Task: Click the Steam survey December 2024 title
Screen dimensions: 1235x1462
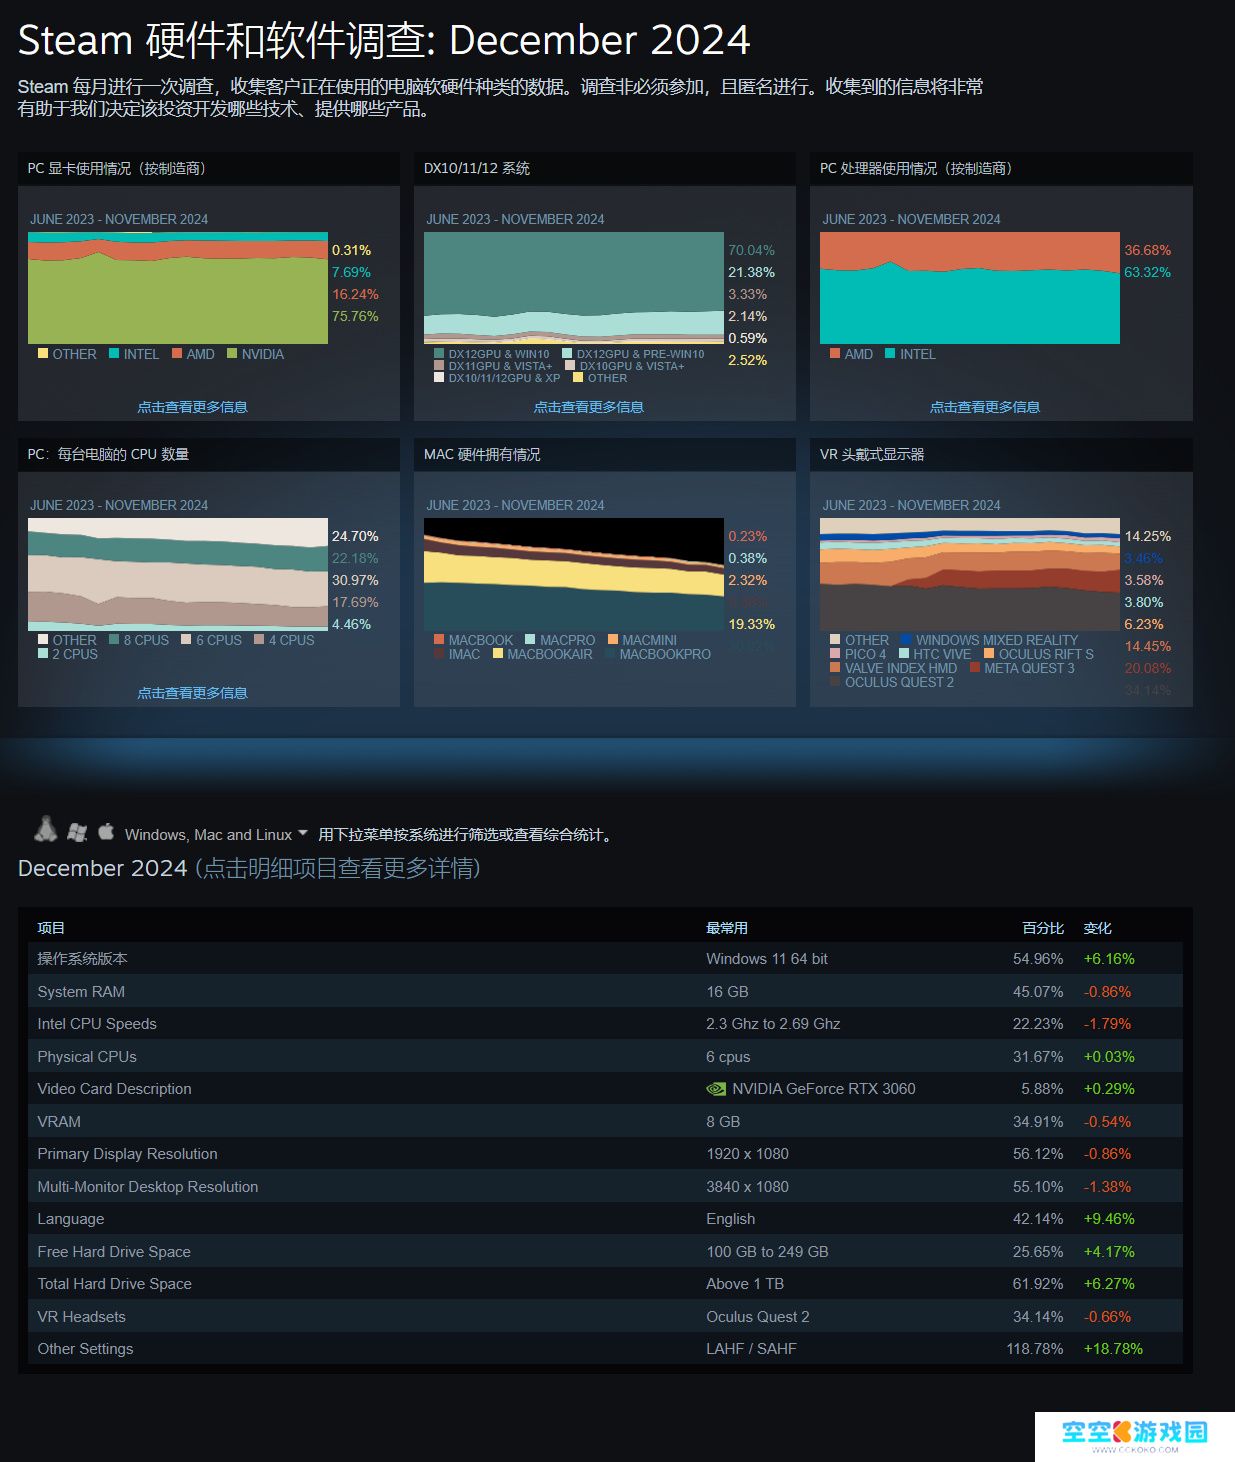Action: click(x=384, y=40)
